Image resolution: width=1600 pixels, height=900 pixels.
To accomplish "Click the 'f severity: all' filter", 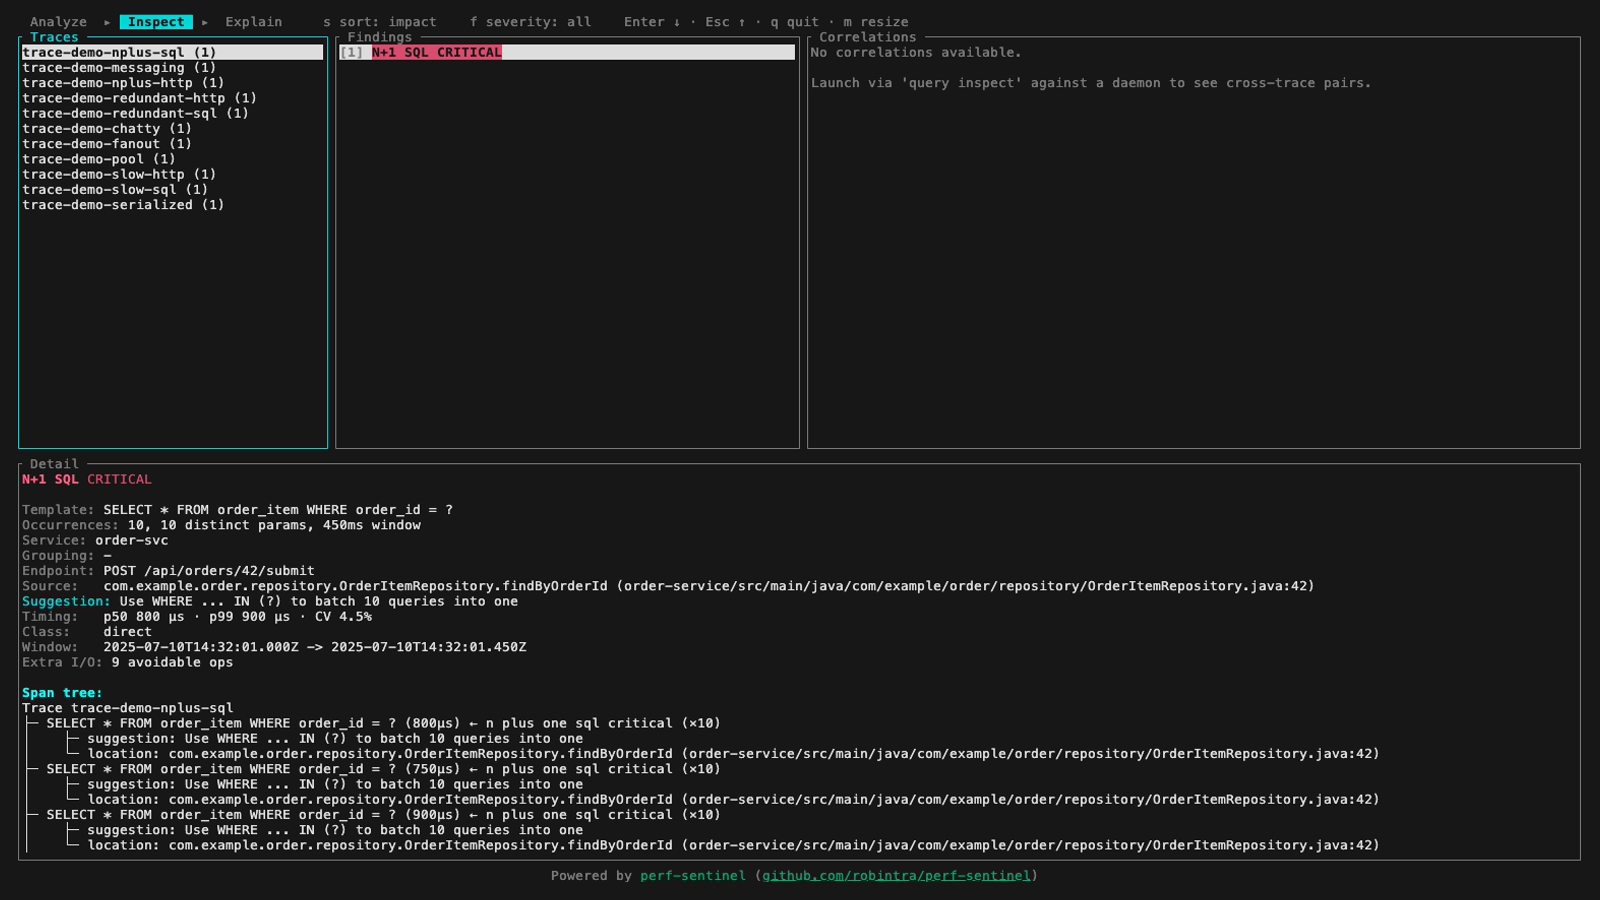I will tap(530, 22).
